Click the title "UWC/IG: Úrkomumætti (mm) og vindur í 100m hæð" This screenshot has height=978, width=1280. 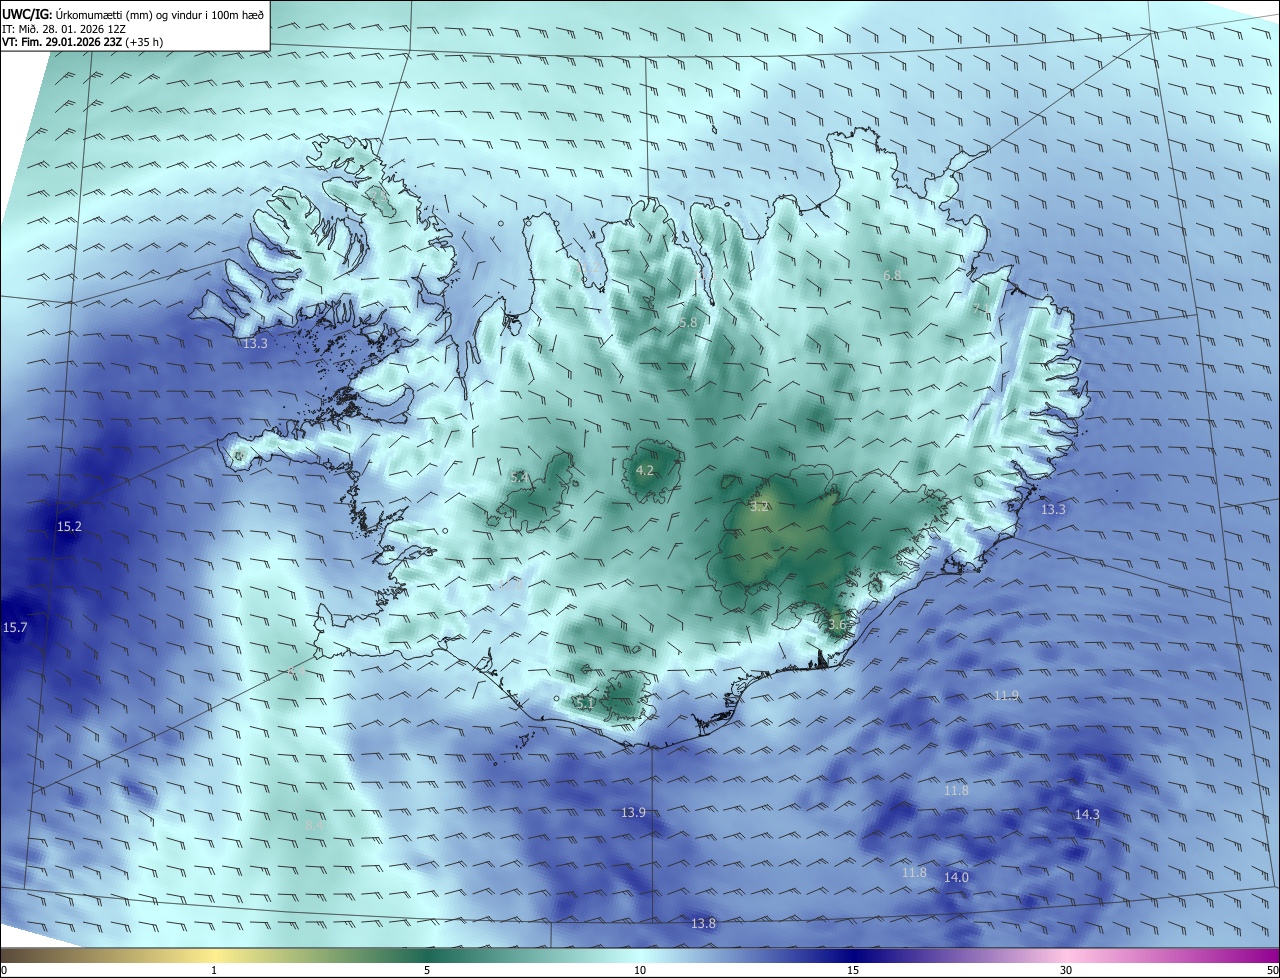pyautogui.click(x=133, y=13)
